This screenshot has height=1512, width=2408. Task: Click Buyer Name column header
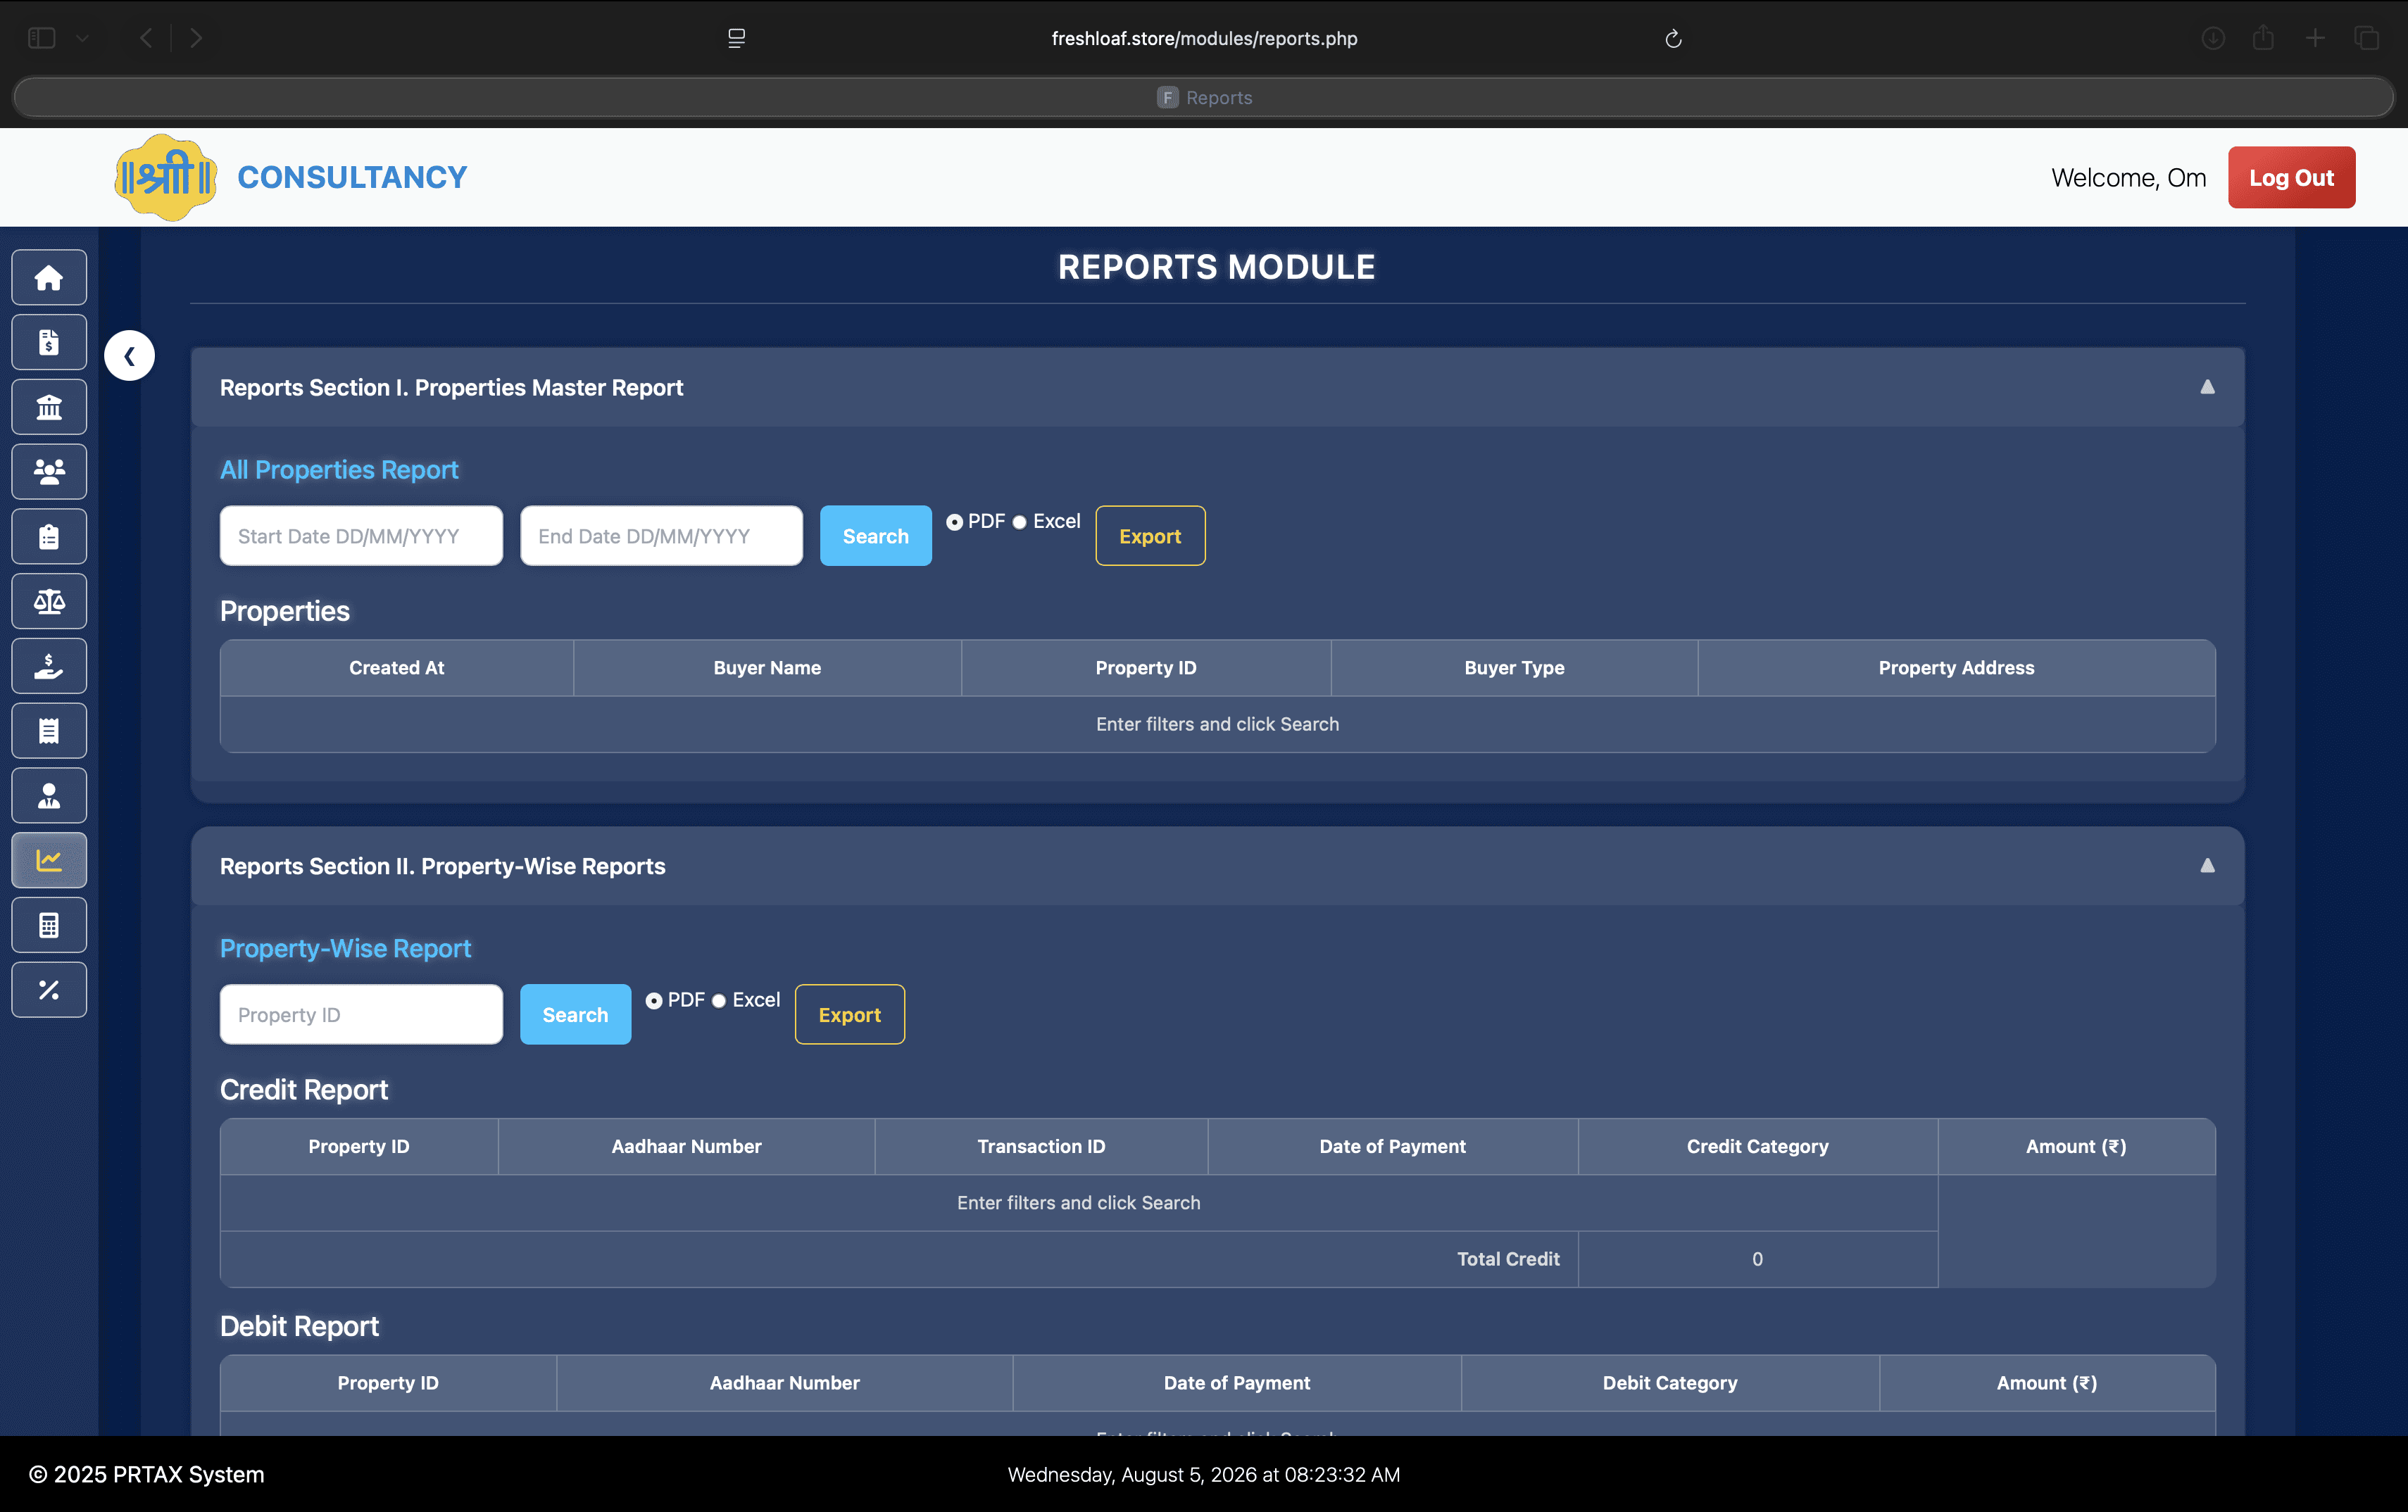pos(767,668)
